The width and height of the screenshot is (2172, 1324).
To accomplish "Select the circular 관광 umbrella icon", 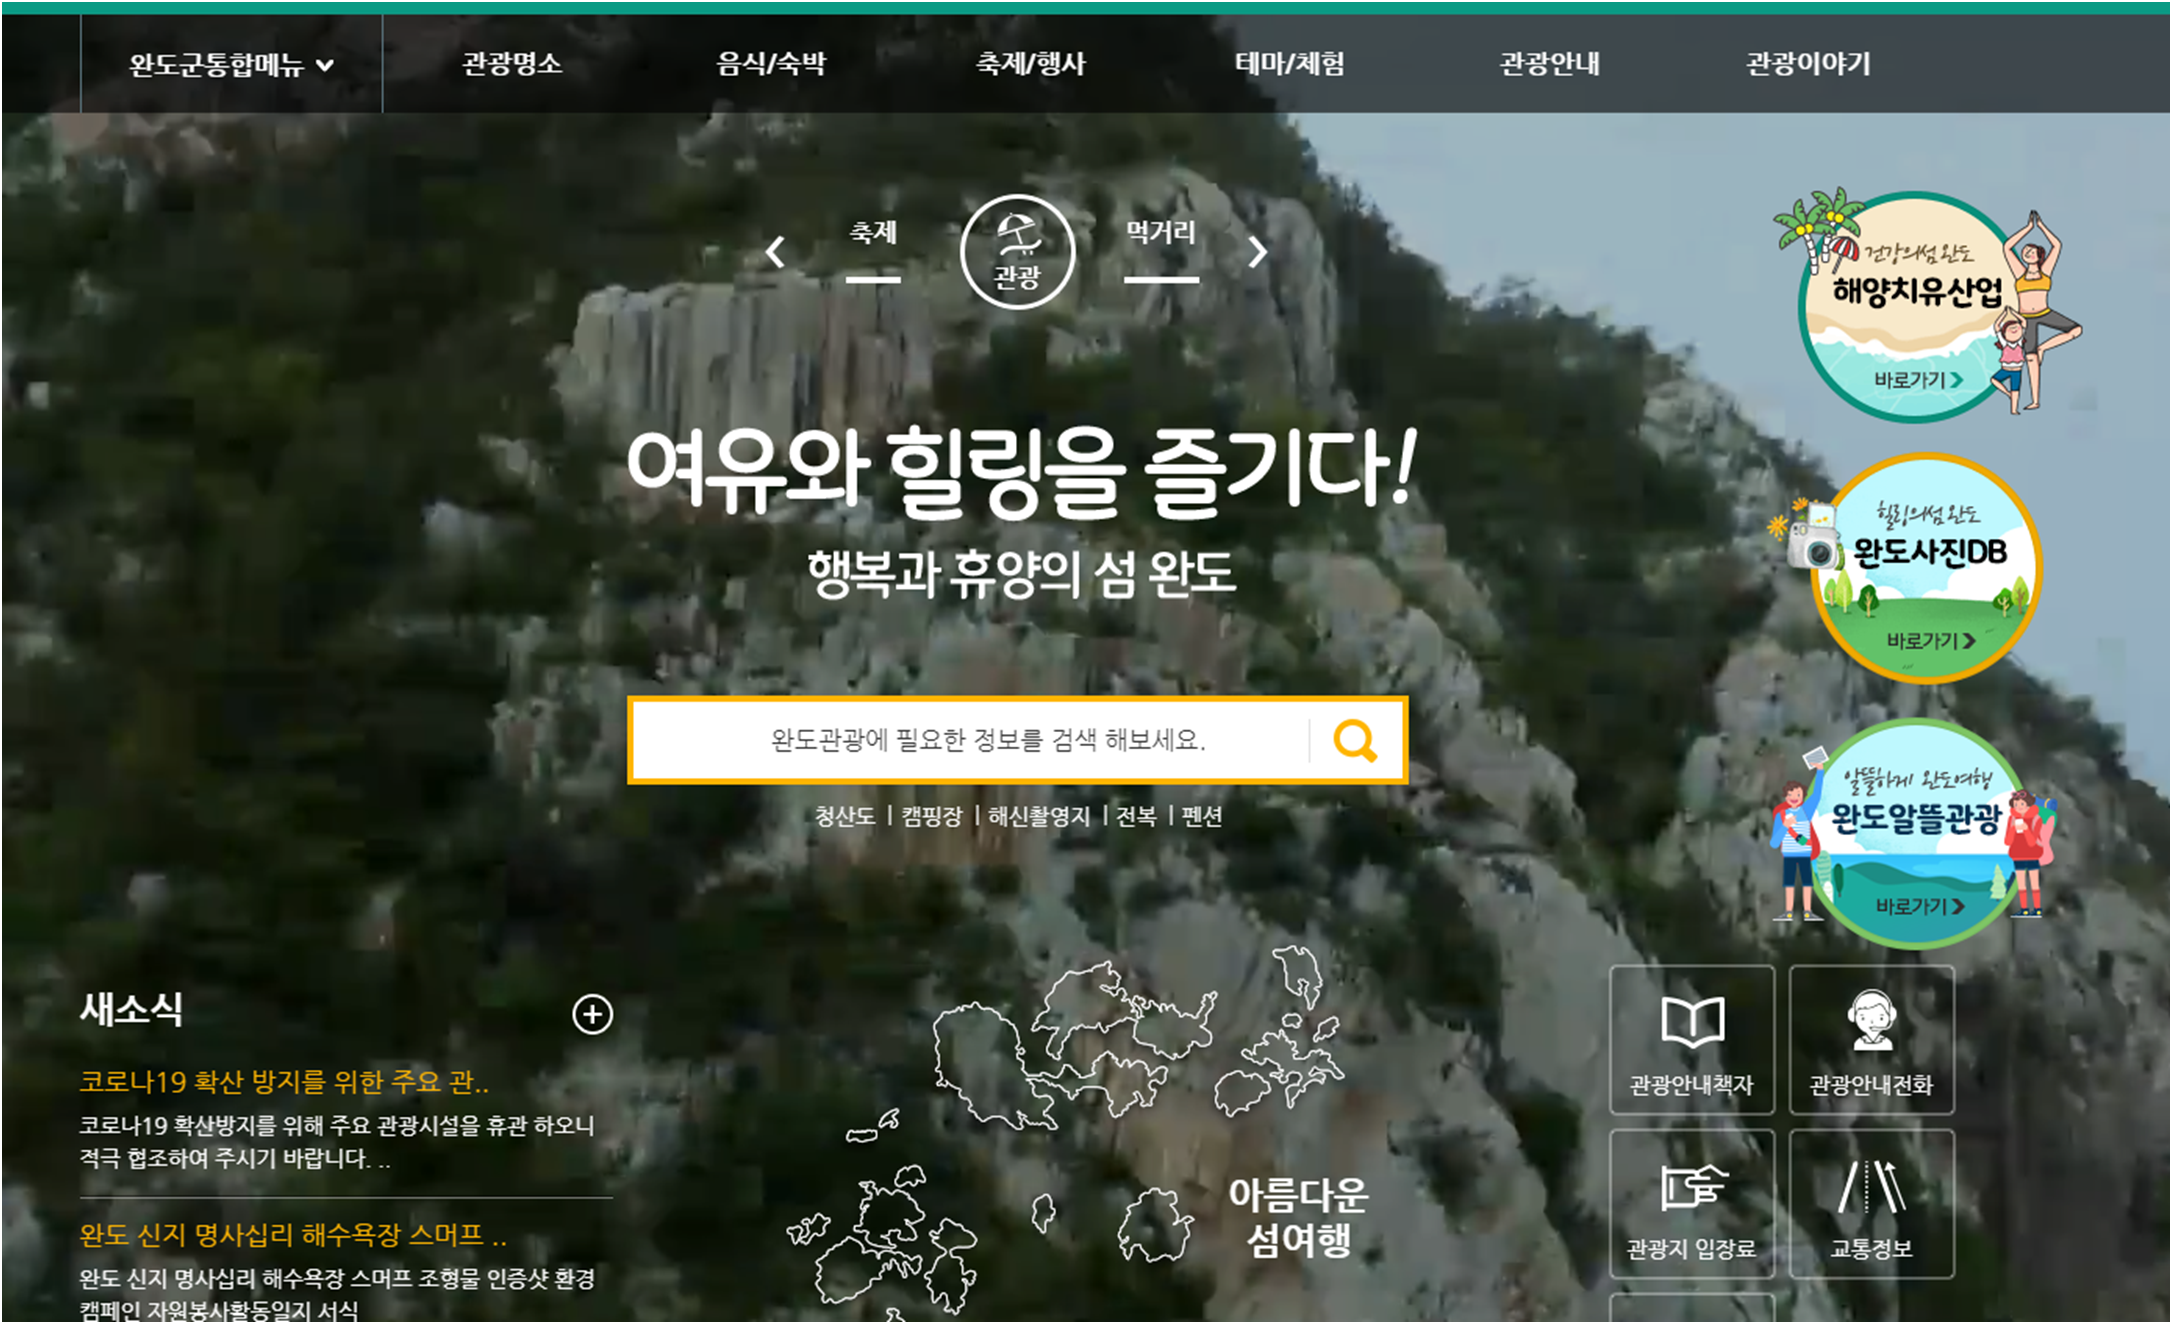I will tap(1017, 252).
